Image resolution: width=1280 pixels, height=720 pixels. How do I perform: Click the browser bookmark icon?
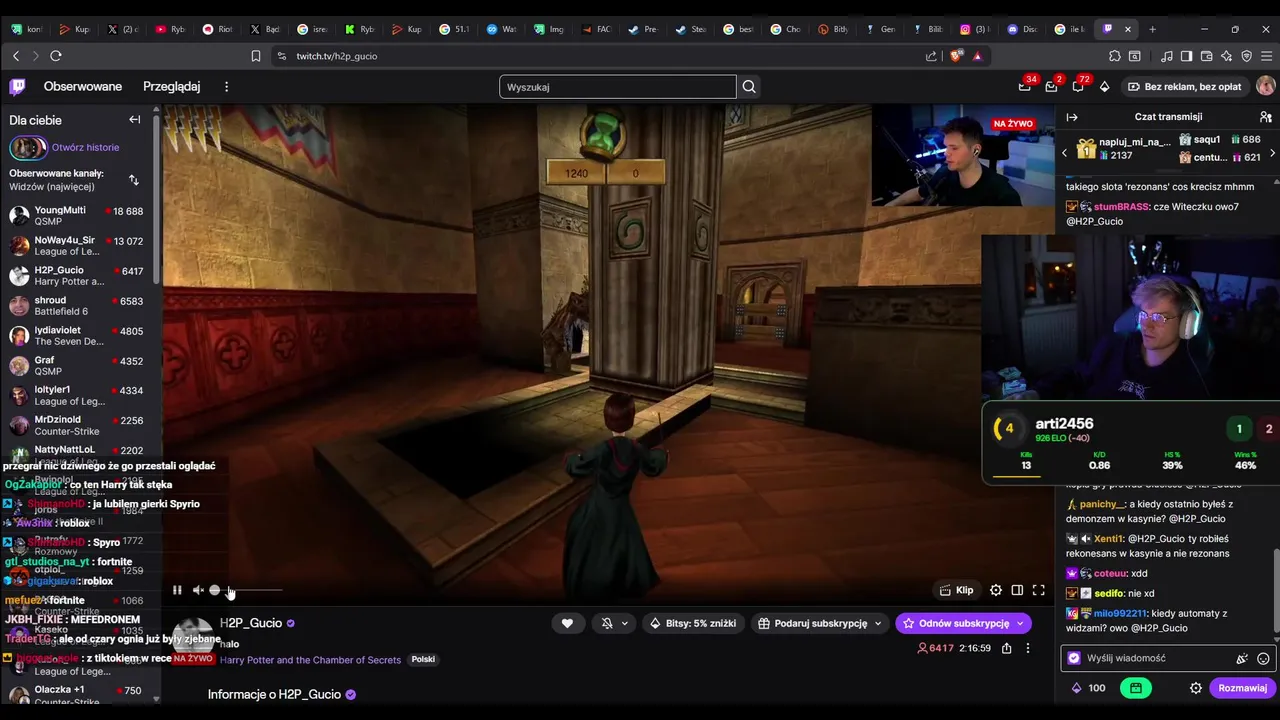[x=256, y=56]
